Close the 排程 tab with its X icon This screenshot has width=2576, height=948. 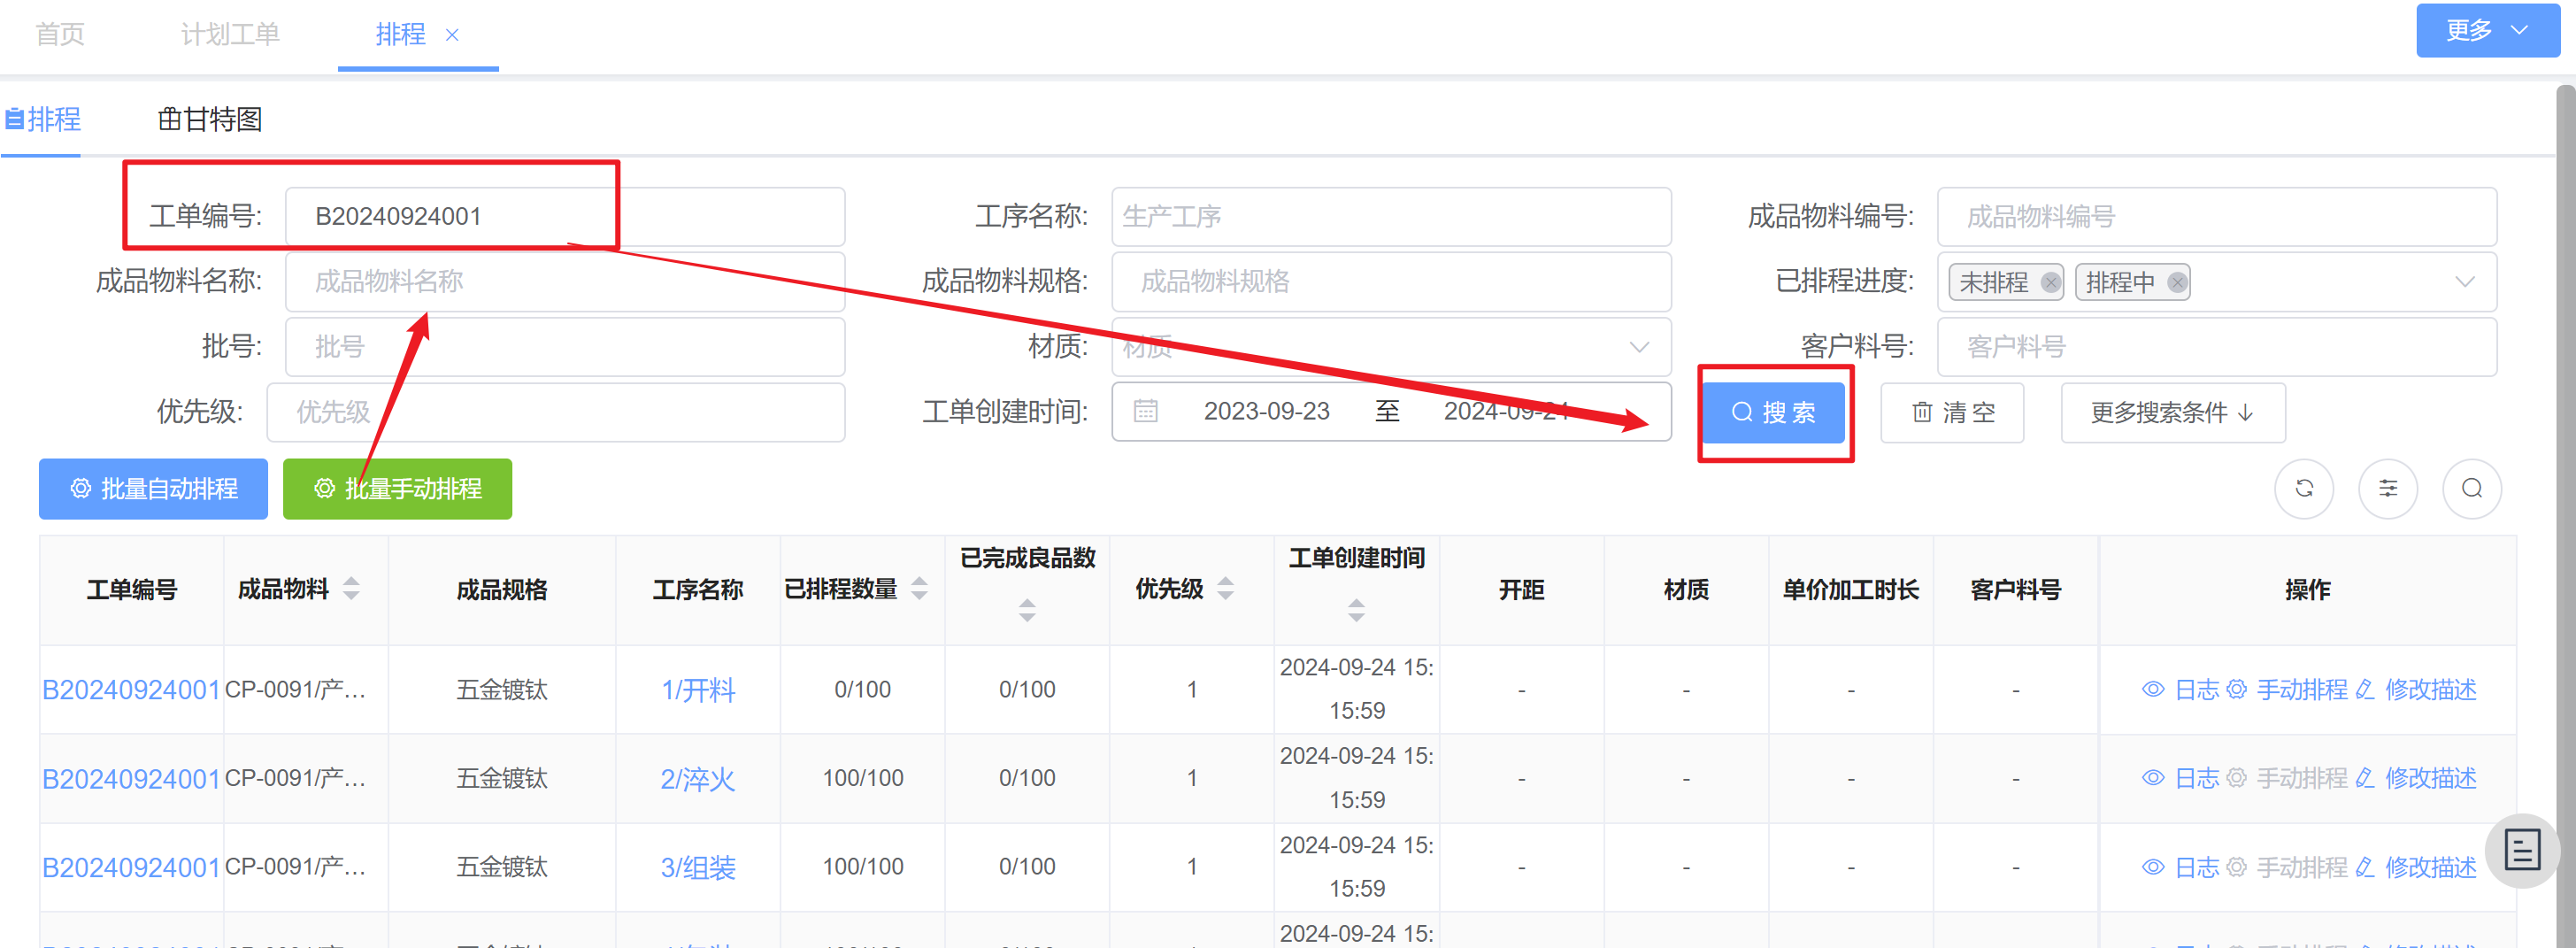point(452,35)
